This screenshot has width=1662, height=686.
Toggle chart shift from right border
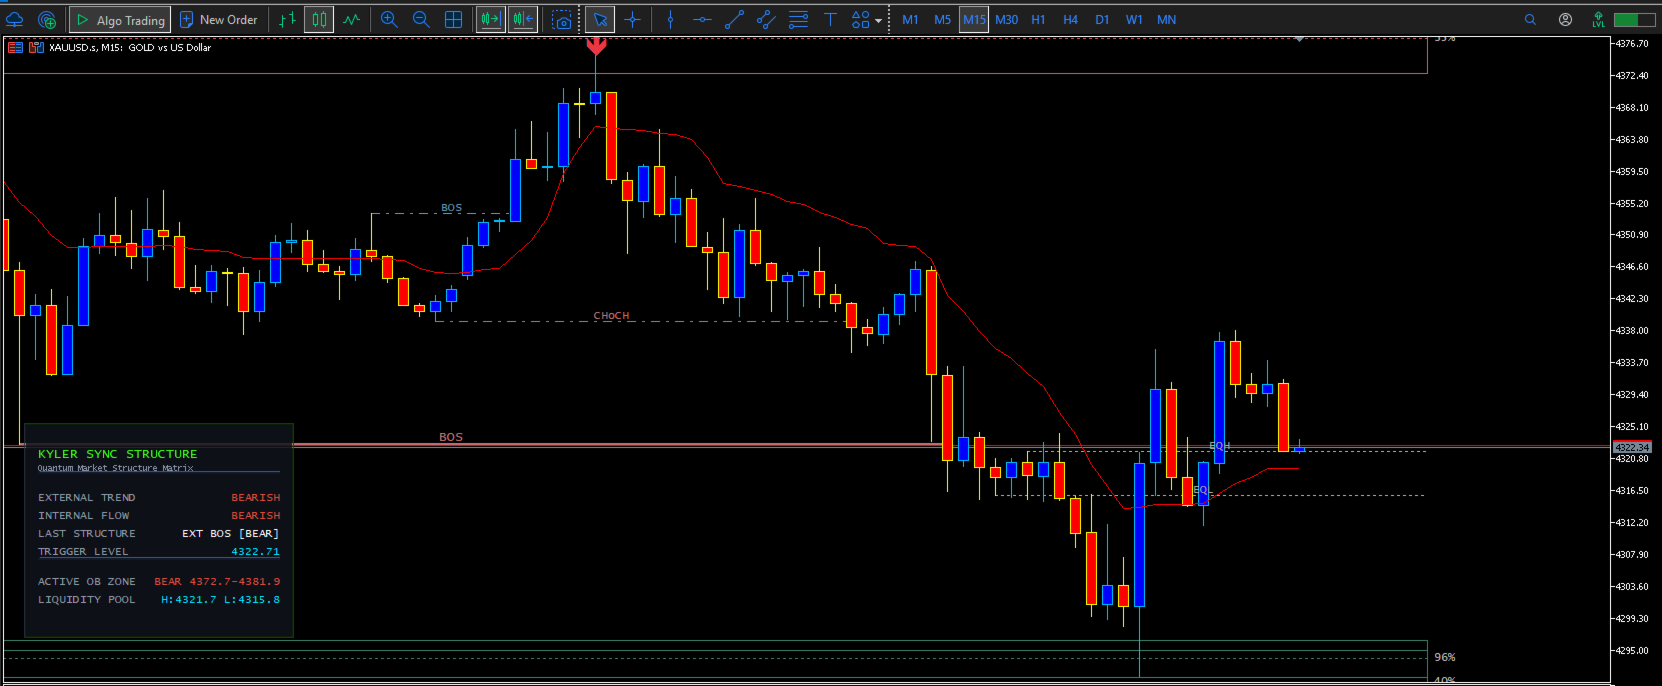point(523,19)
